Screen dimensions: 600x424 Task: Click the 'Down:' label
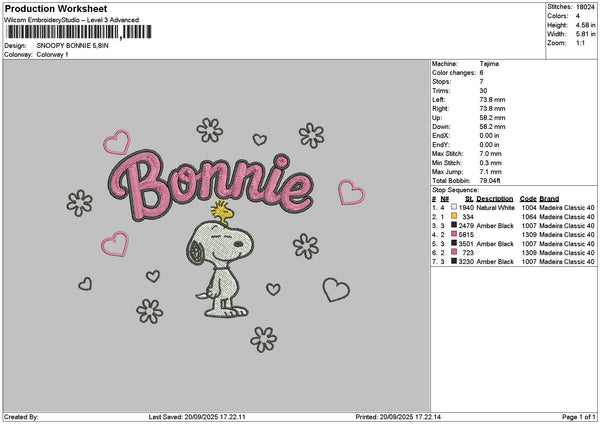[x=441, y=127]
